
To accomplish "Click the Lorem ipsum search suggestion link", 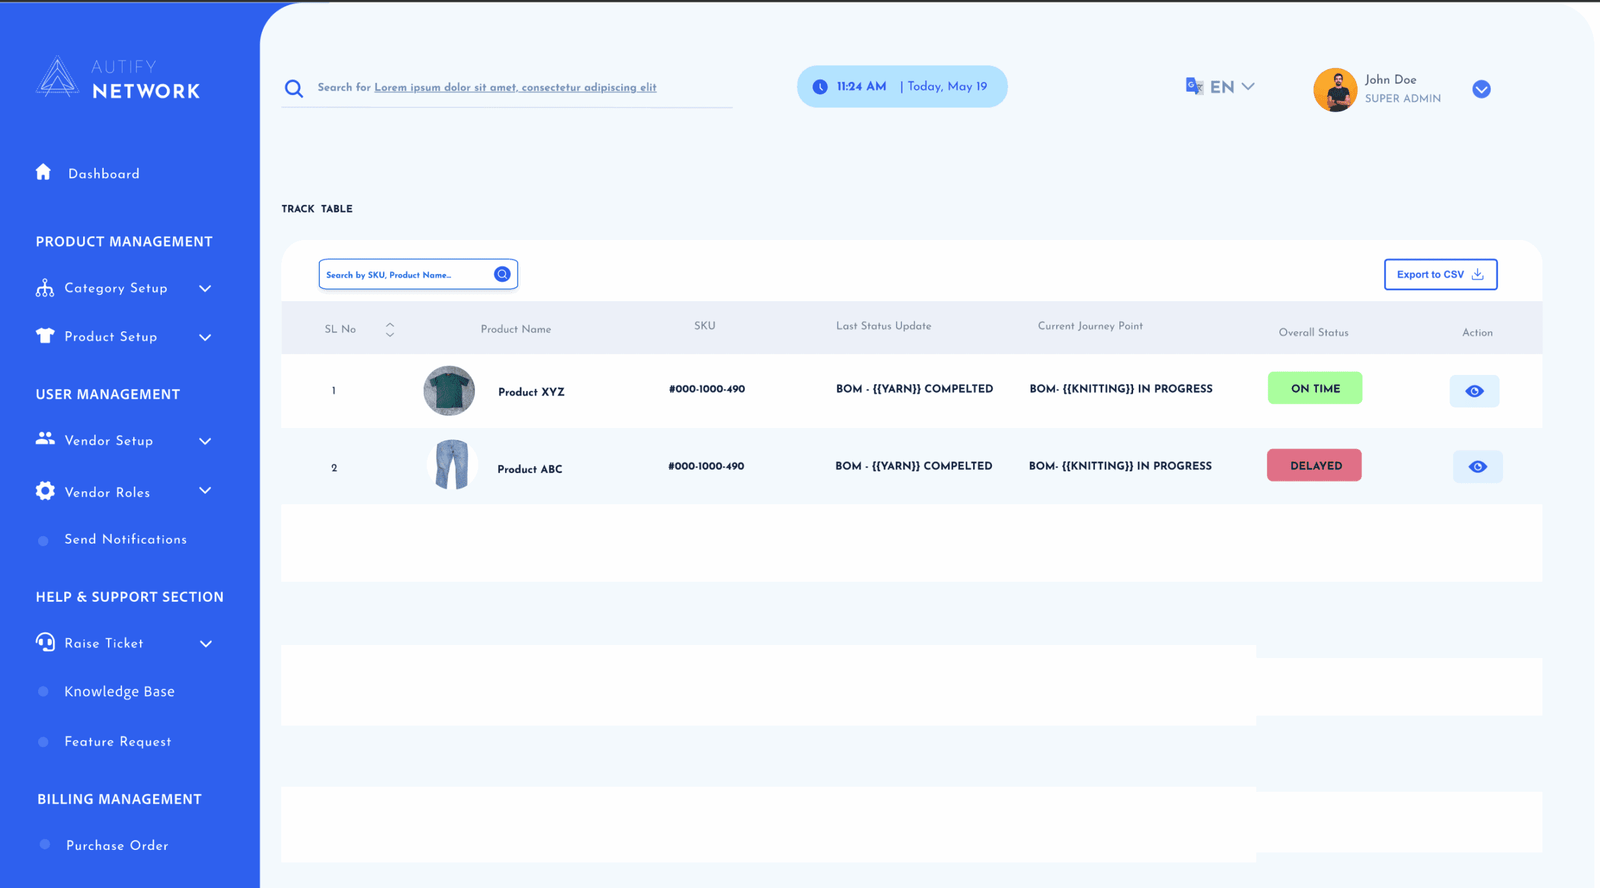I will [x=515, y=88].
